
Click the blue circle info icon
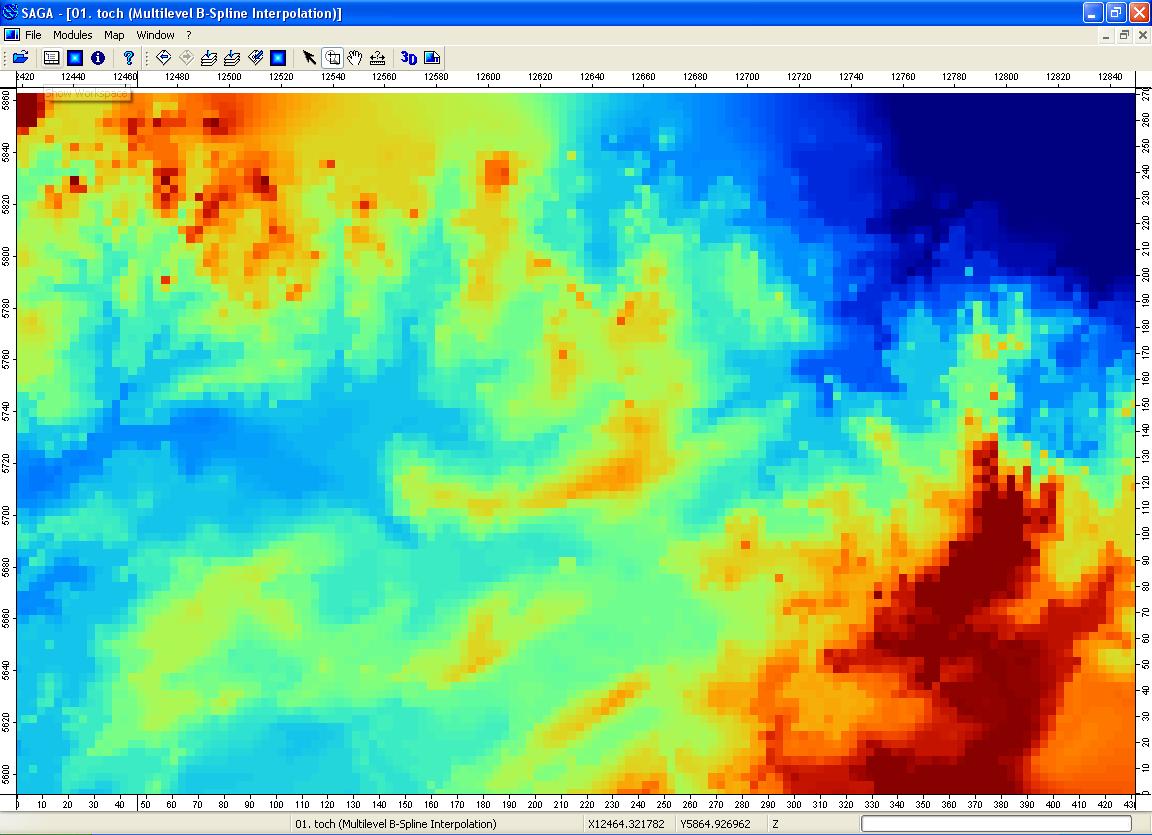pos(98,57)
